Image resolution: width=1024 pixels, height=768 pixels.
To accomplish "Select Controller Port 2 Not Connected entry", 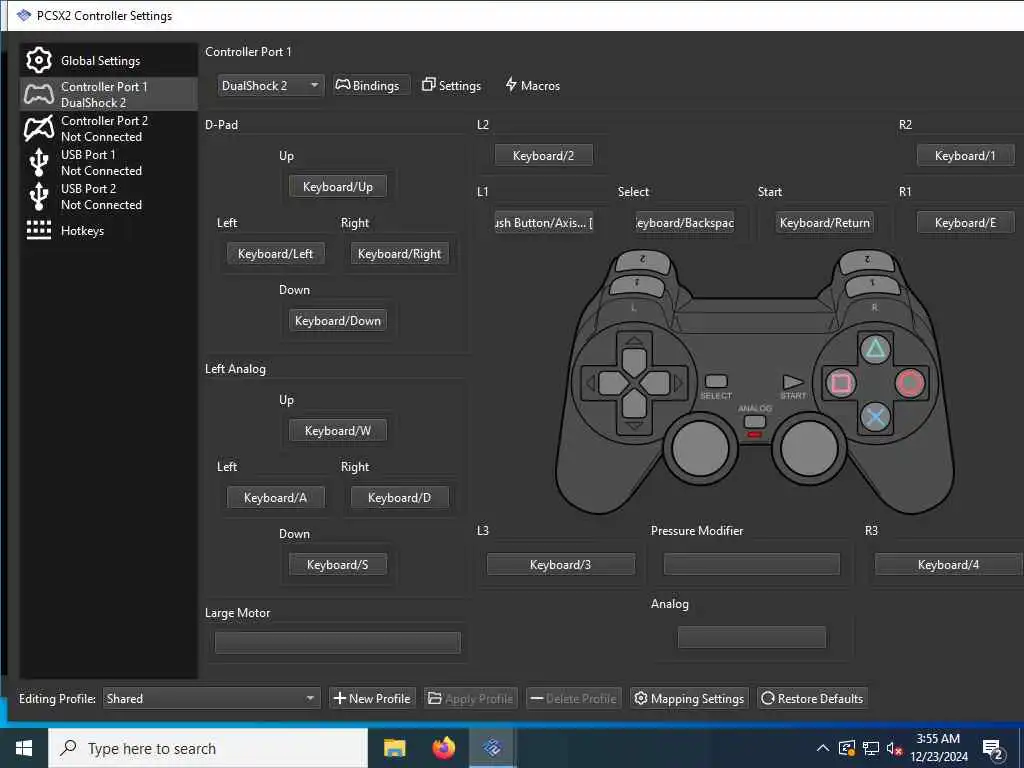I will (x=108, y=128).
